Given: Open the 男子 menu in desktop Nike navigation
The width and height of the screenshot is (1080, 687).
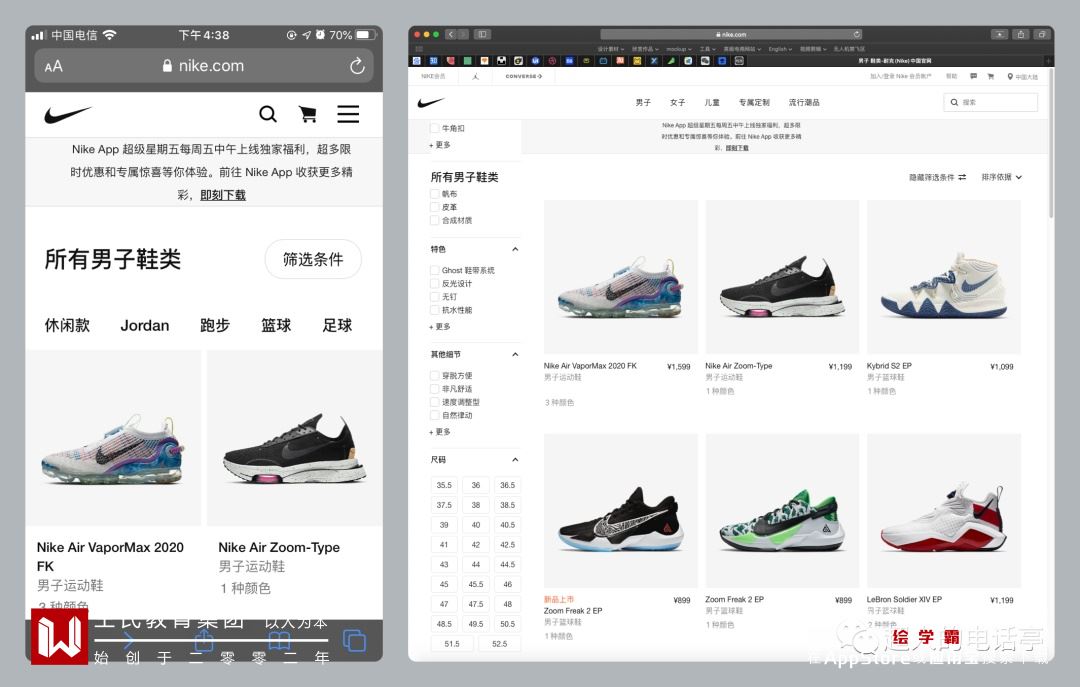Looking at the screenshot, I should coord(643,103).
